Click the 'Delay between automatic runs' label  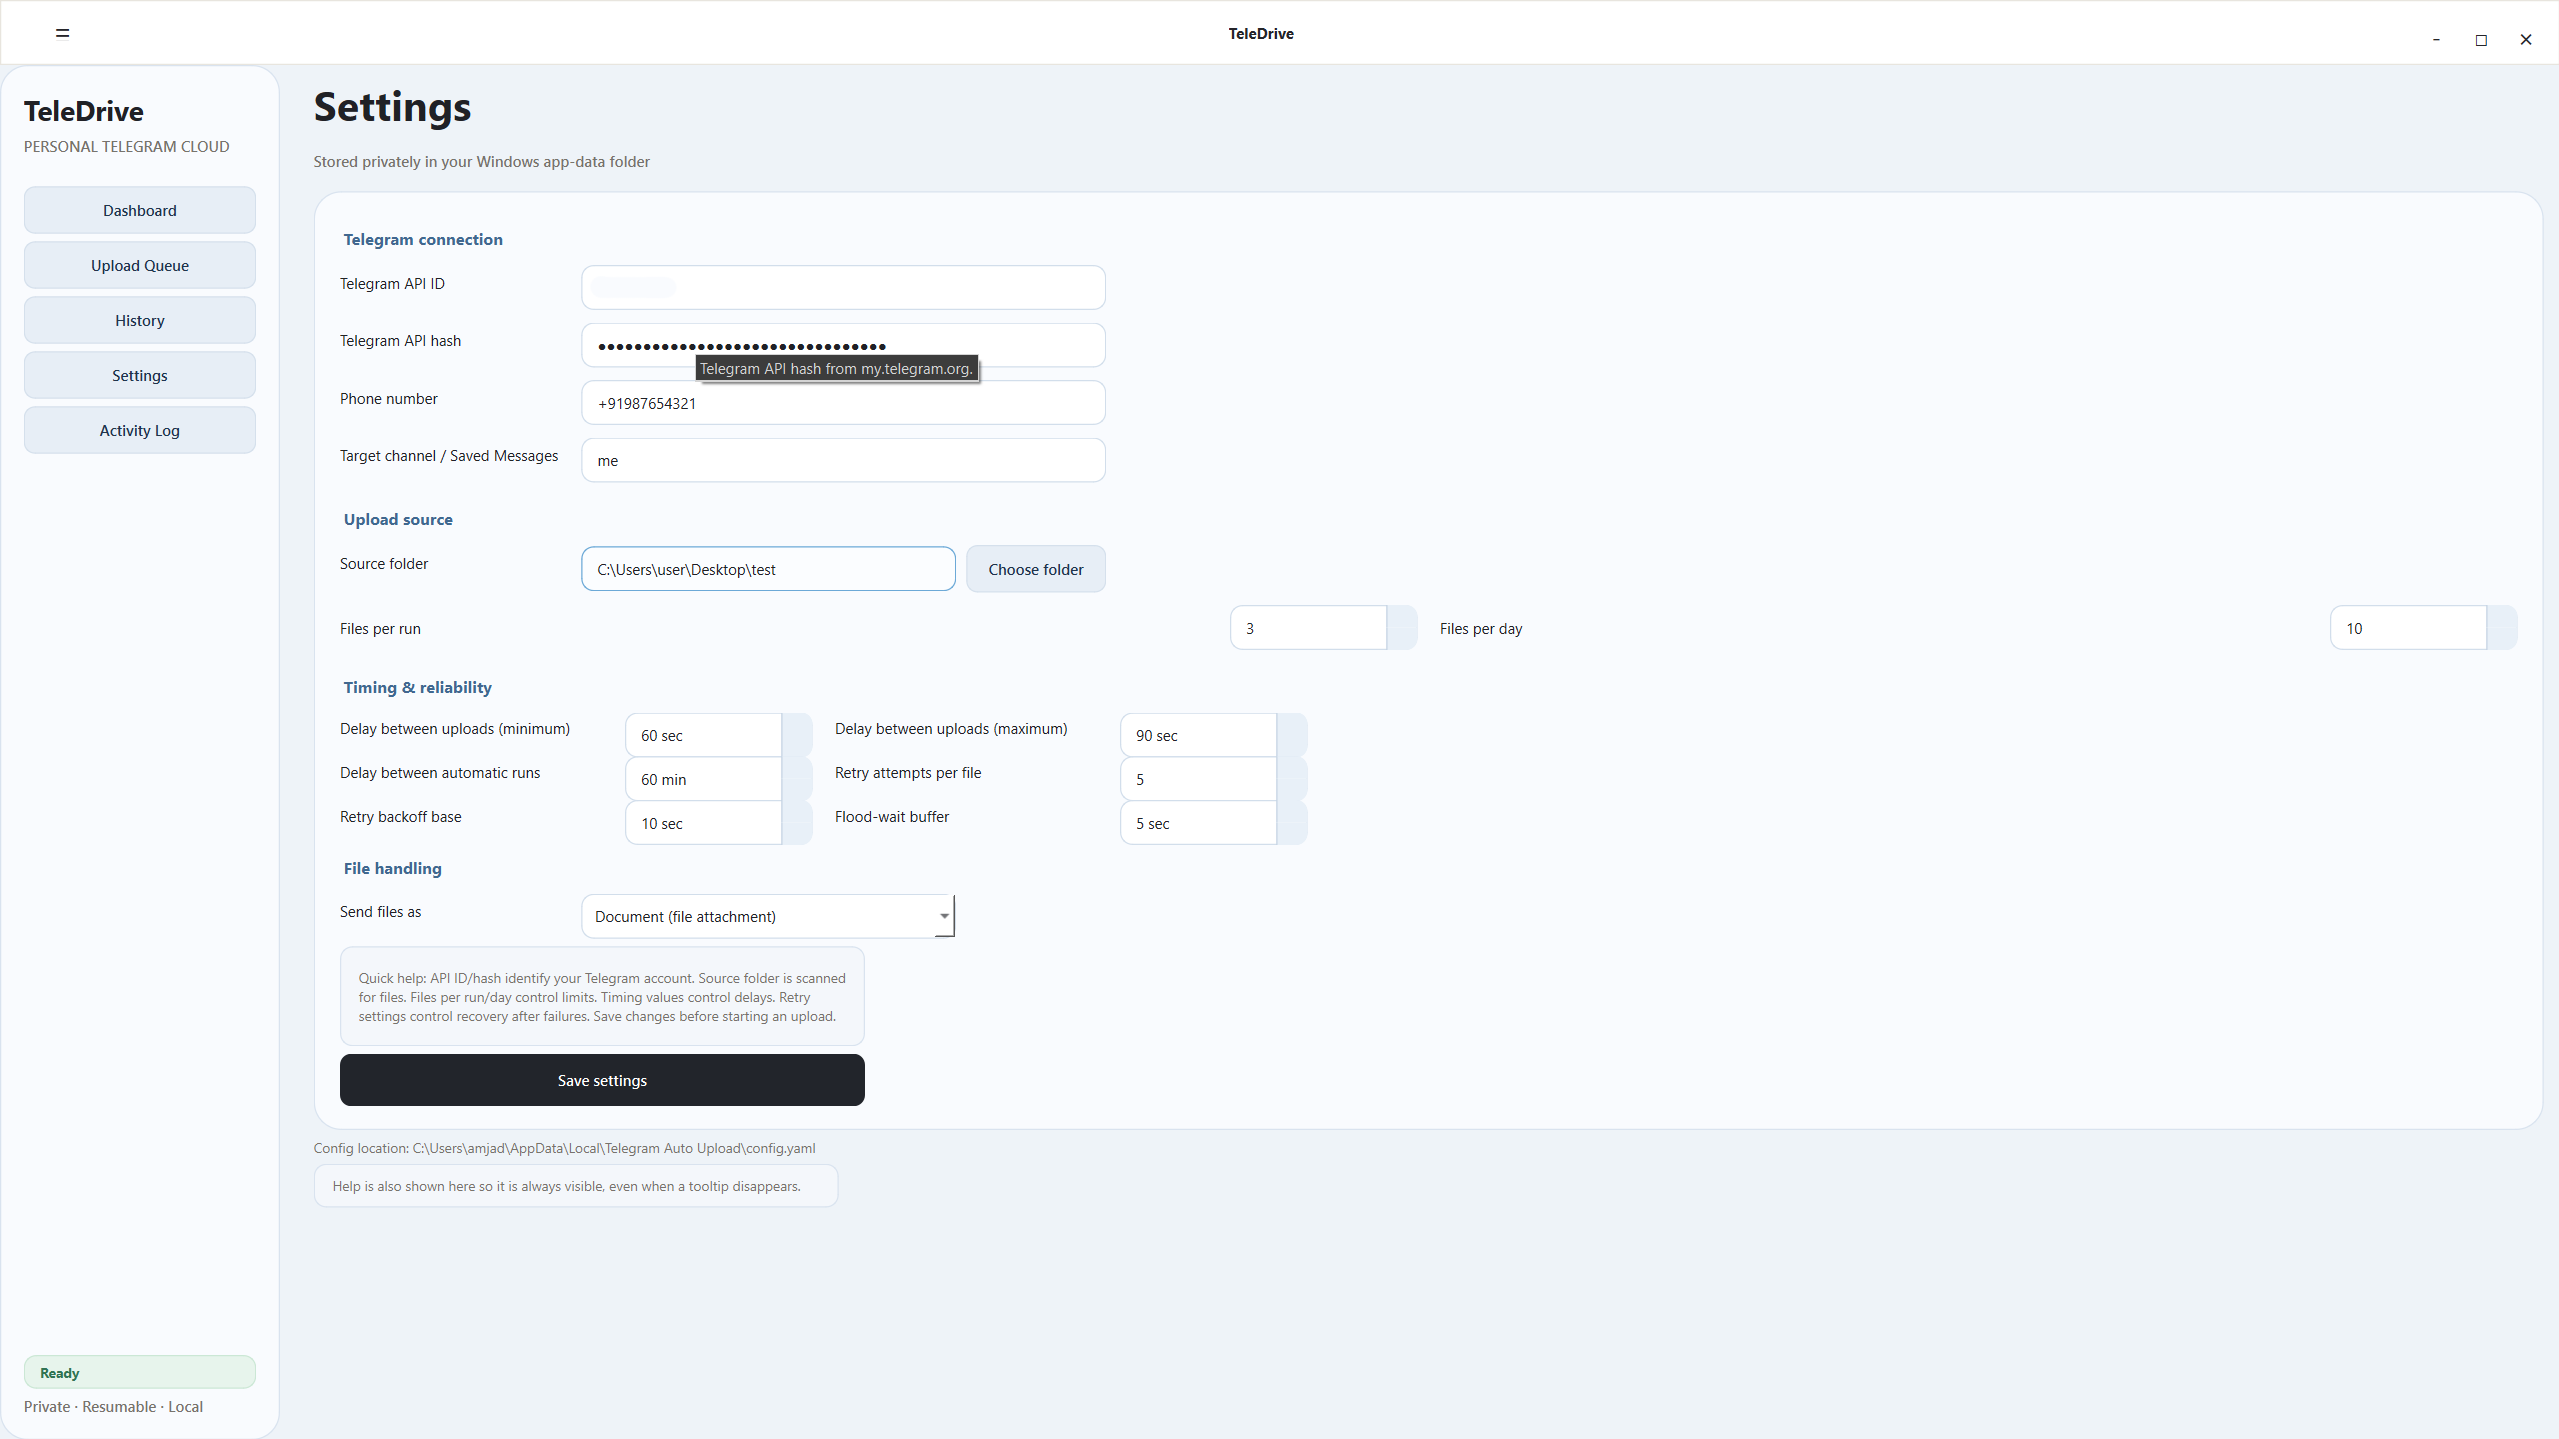click(x=440, y=773)
